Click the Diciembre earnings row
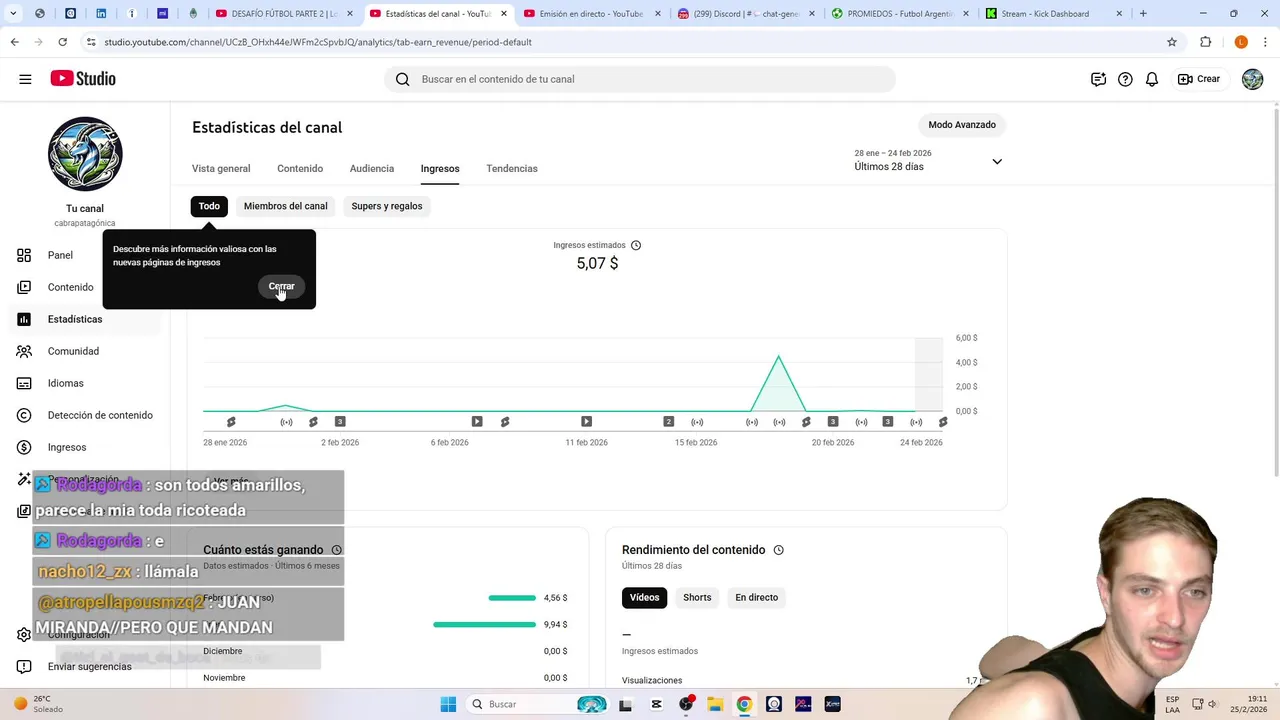Image resolution: width=1280 pixels, height=720 pixels. point(386,651)
